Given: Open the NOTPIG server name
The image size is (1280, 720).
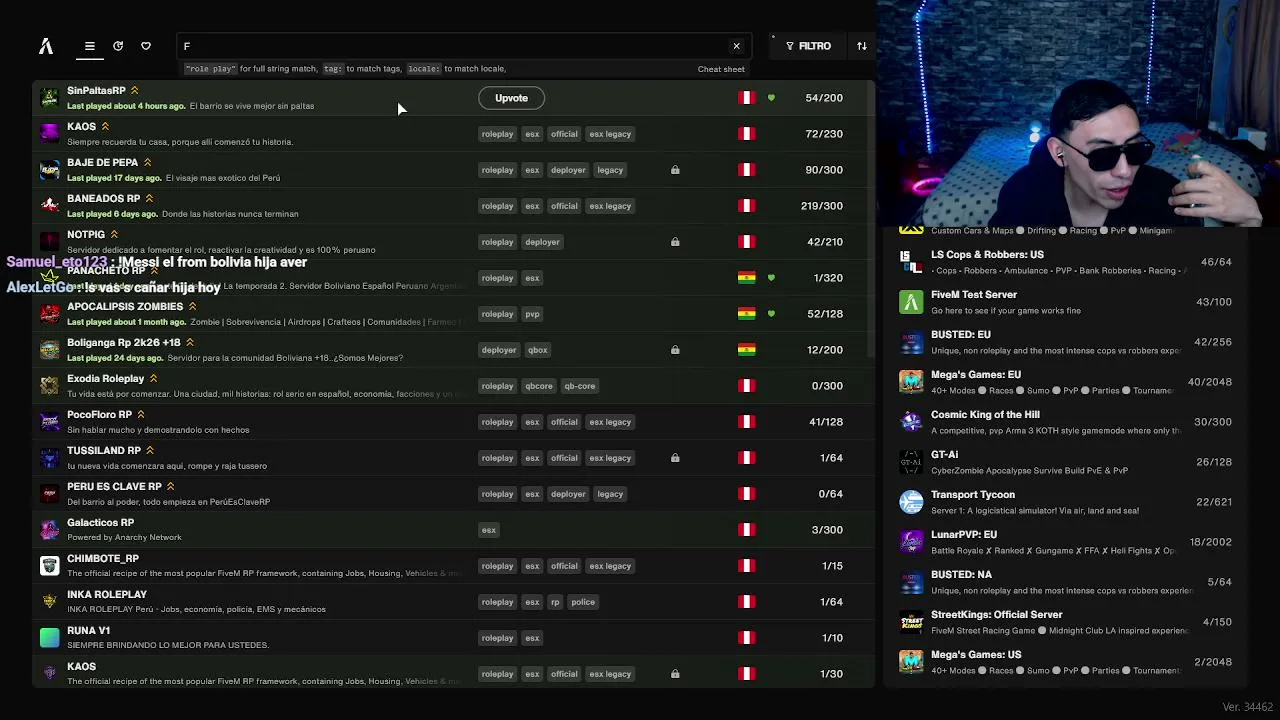Looking at the screenshot, I should (86, 235).
